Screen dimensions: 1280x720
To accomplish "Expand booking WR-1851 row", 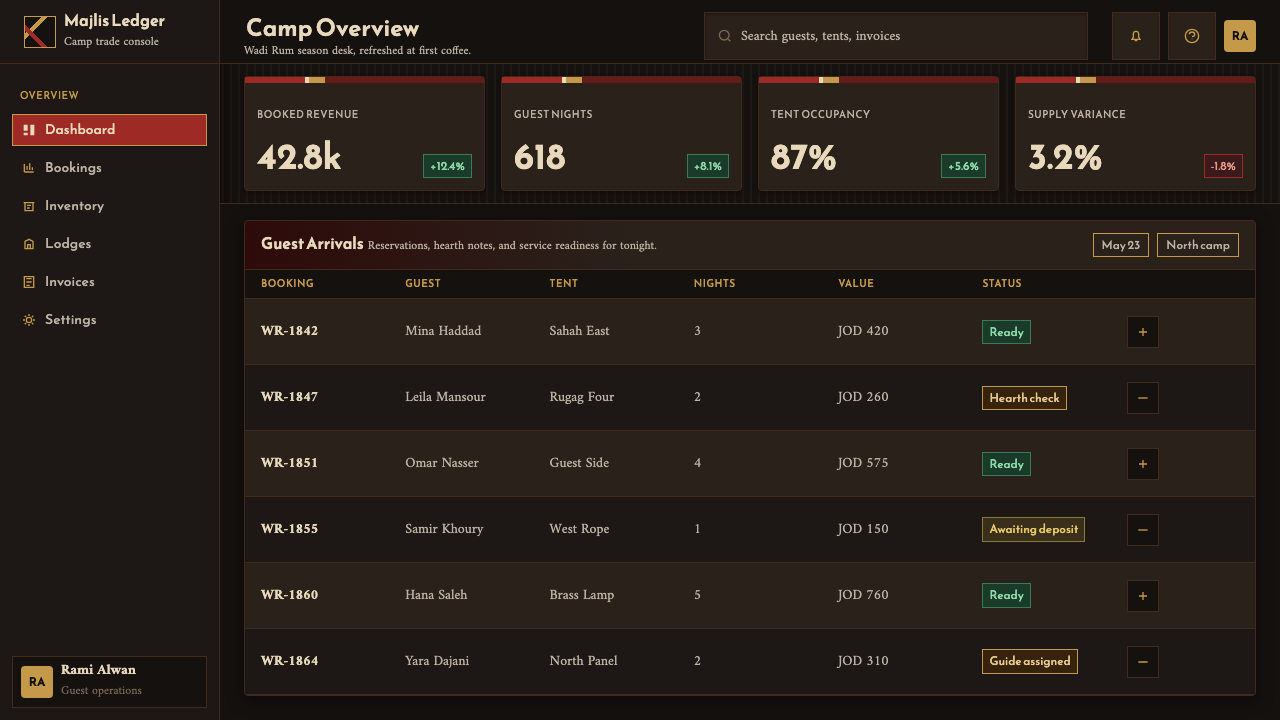I will click(1143, 464).
